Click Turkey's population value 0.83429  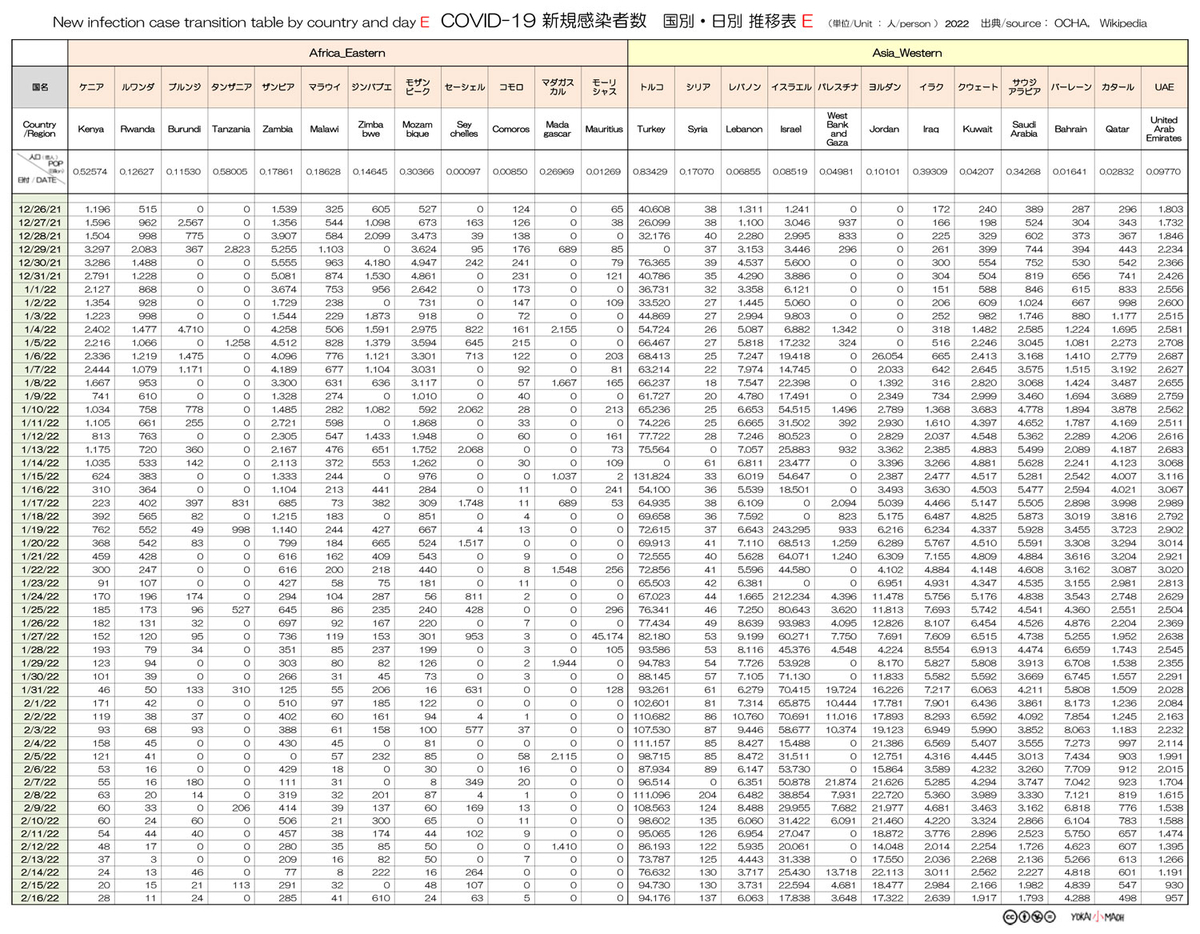651,173
